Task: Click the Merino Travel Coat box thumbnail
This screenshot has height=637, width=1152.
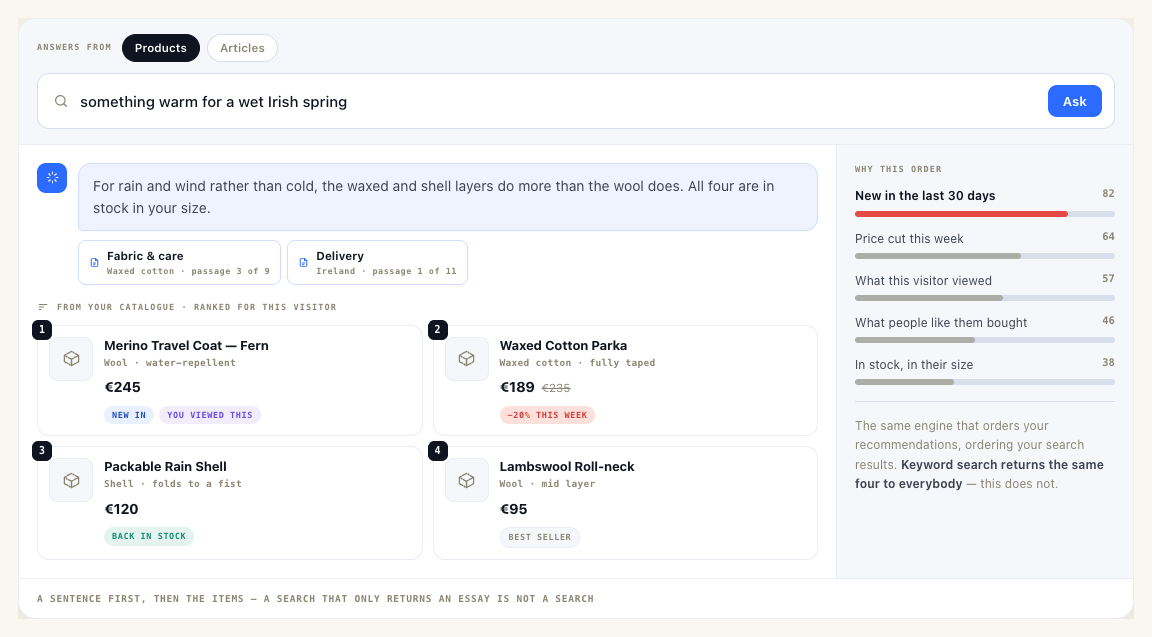Action: [x=71, y=359]
